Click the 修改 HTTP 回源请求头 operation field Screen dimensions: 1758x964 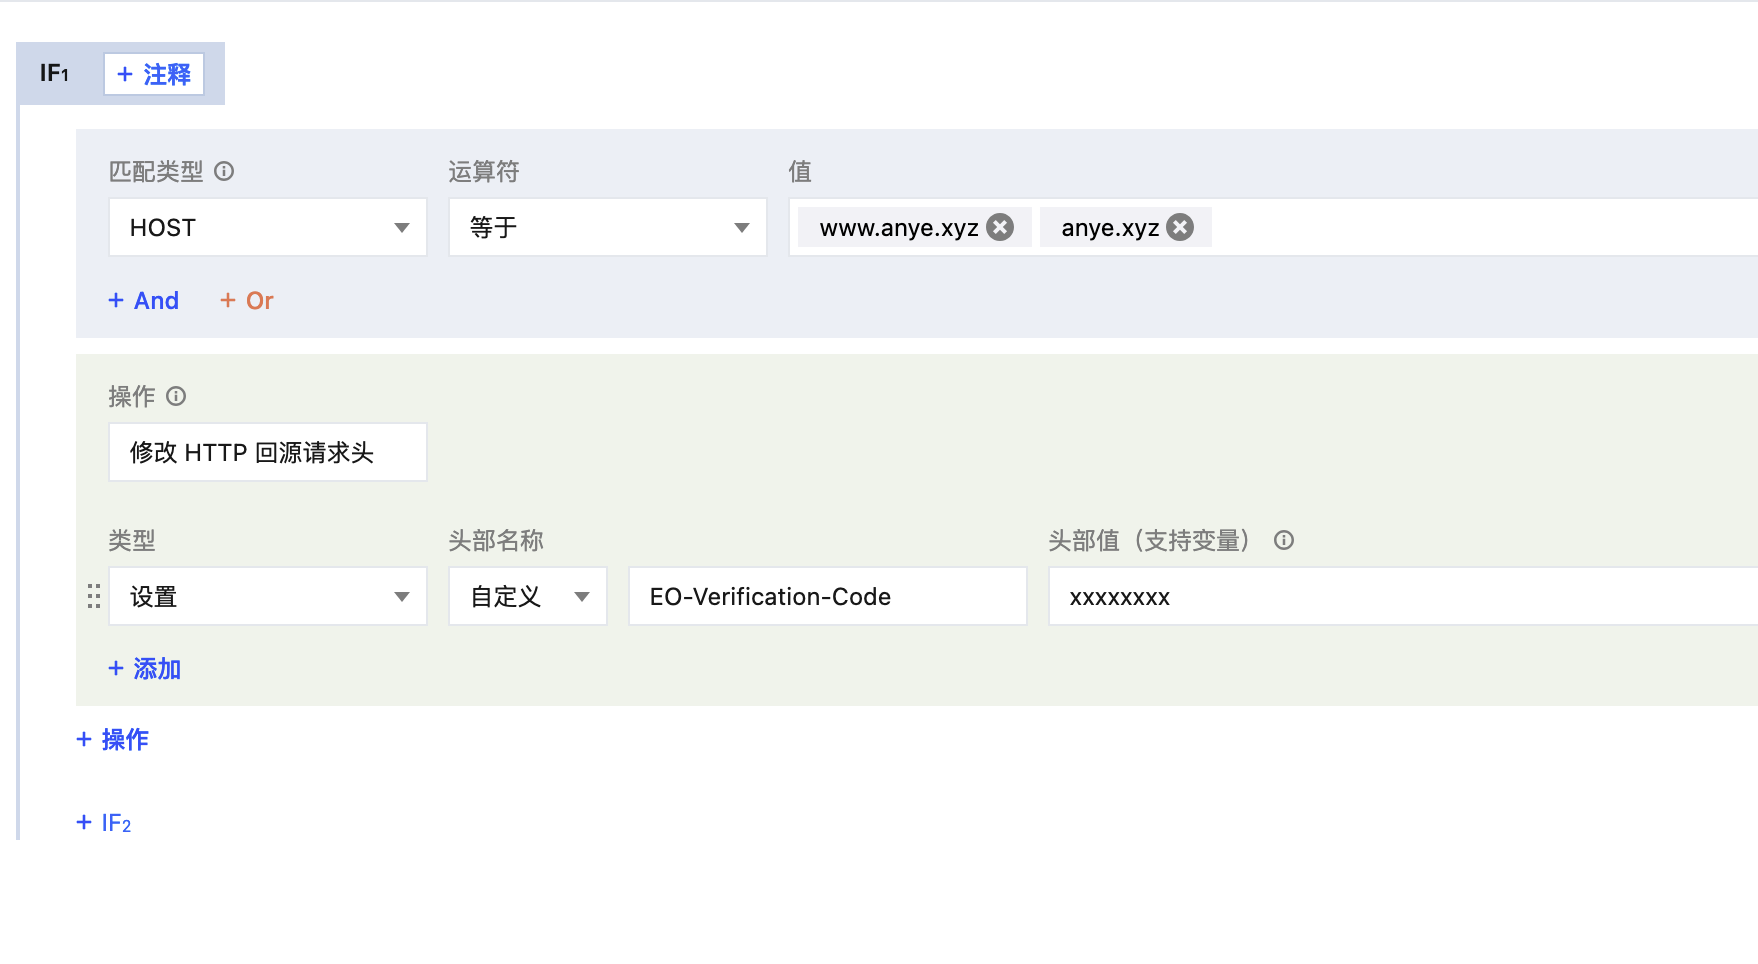(267, 452)
